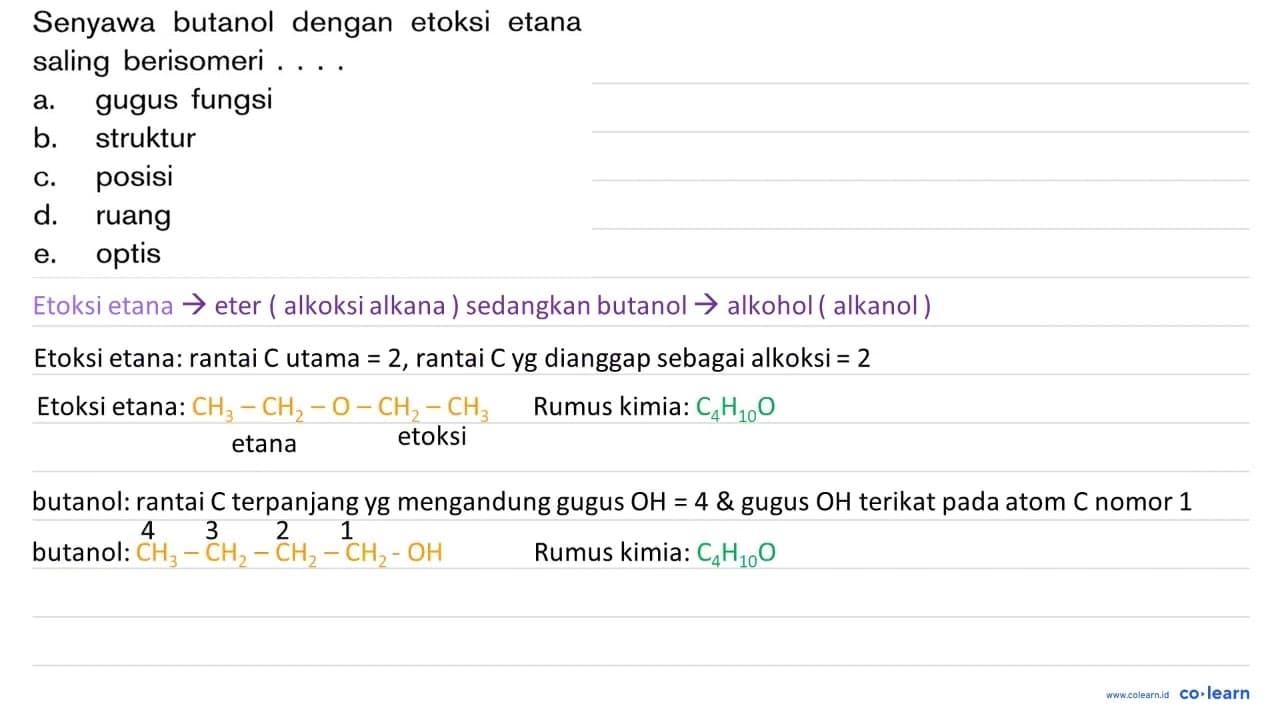Select answer option d. ruang

pos(102,216)
